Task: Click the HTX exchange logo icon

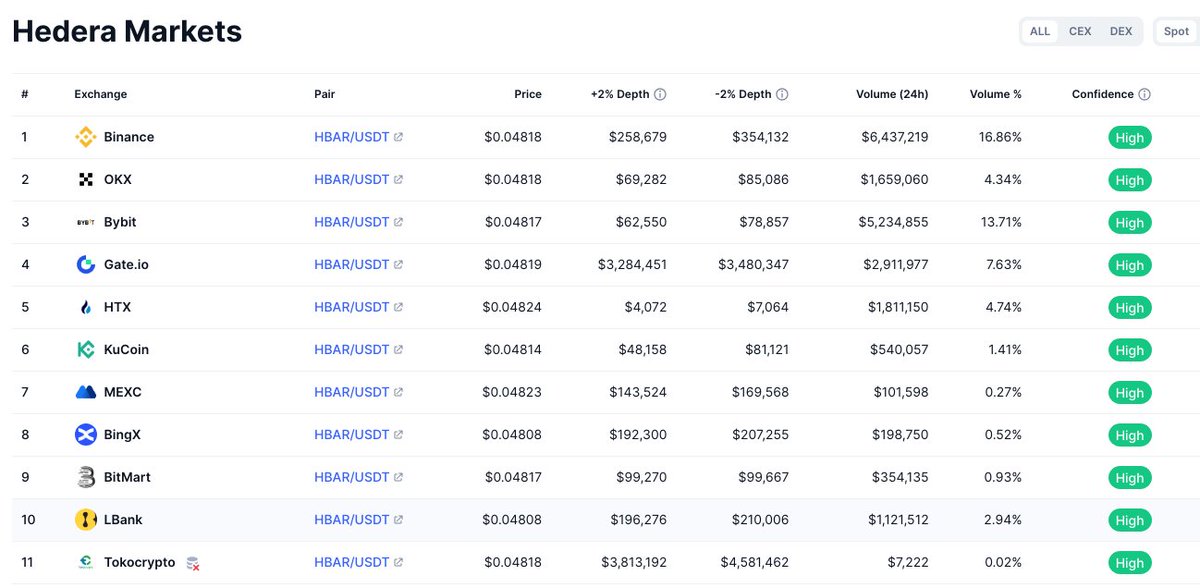Action: pyautogui.click(x=86, y=307)
